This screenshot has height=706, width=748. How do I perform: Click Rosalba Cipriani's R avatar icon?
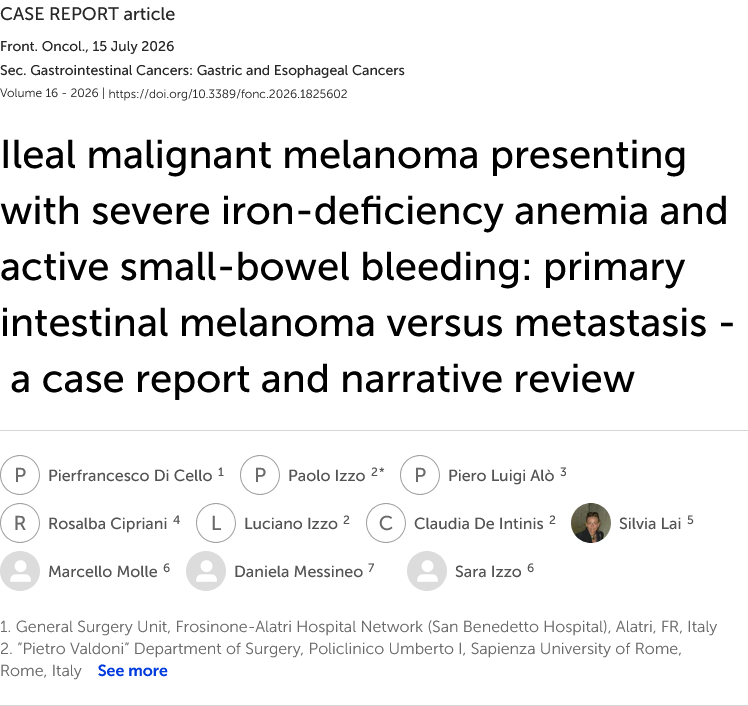click(20, 523)
